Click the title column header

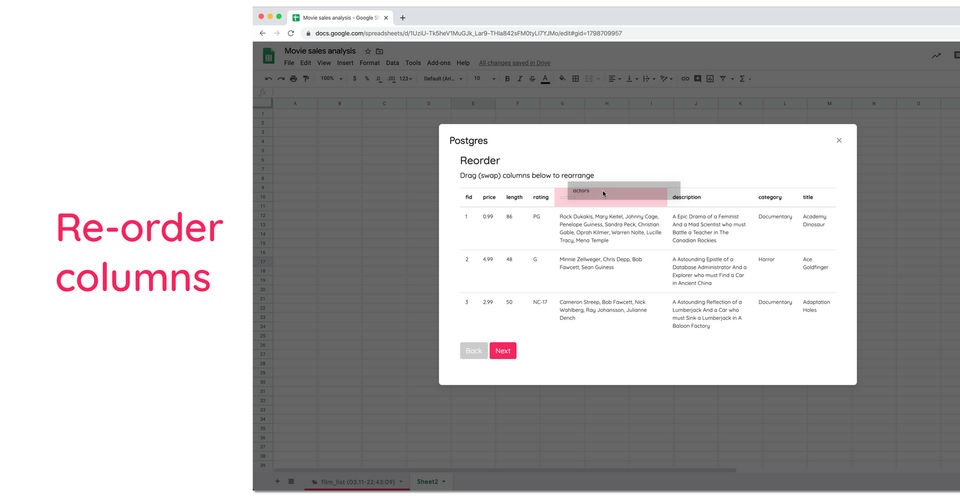coord(808,197)
